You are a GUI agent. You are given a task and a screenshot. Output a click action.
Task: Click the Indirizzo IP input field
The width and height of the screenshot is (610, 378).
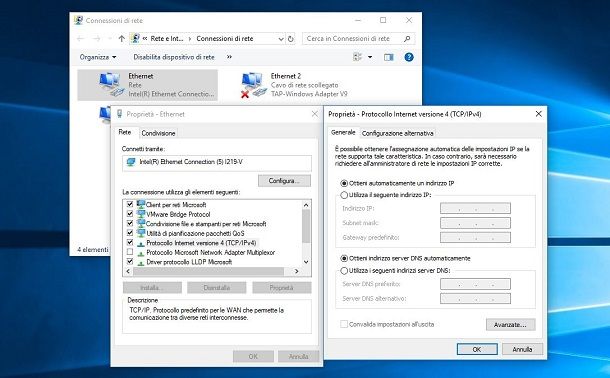click(x=475, y=208)
